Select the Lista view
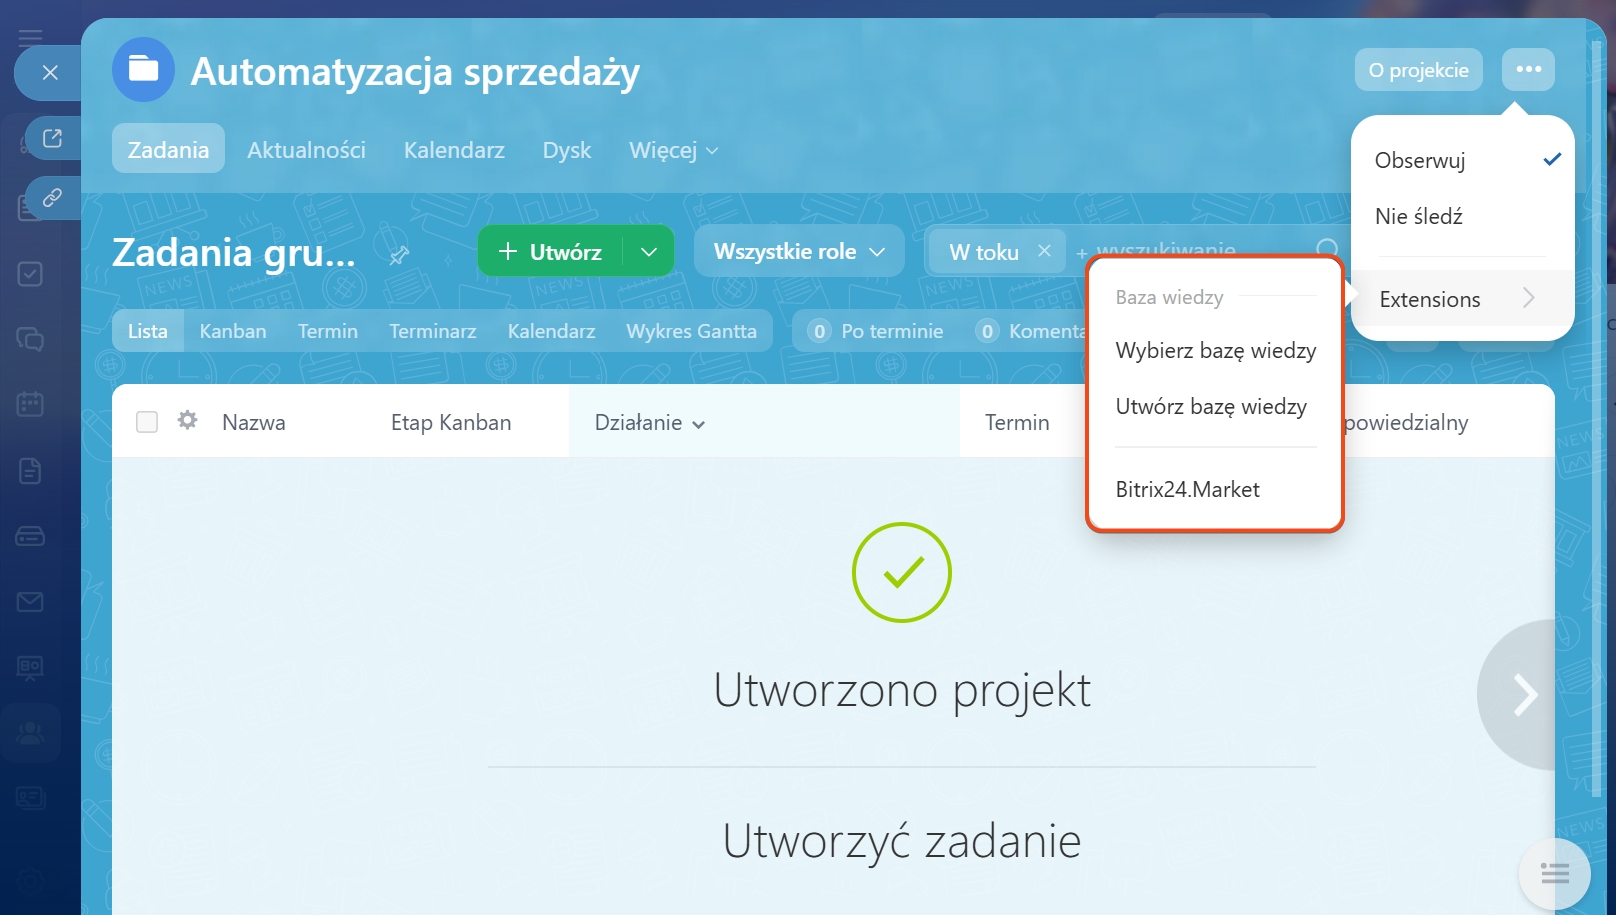1616x915 pixels. tap(148, 331)
